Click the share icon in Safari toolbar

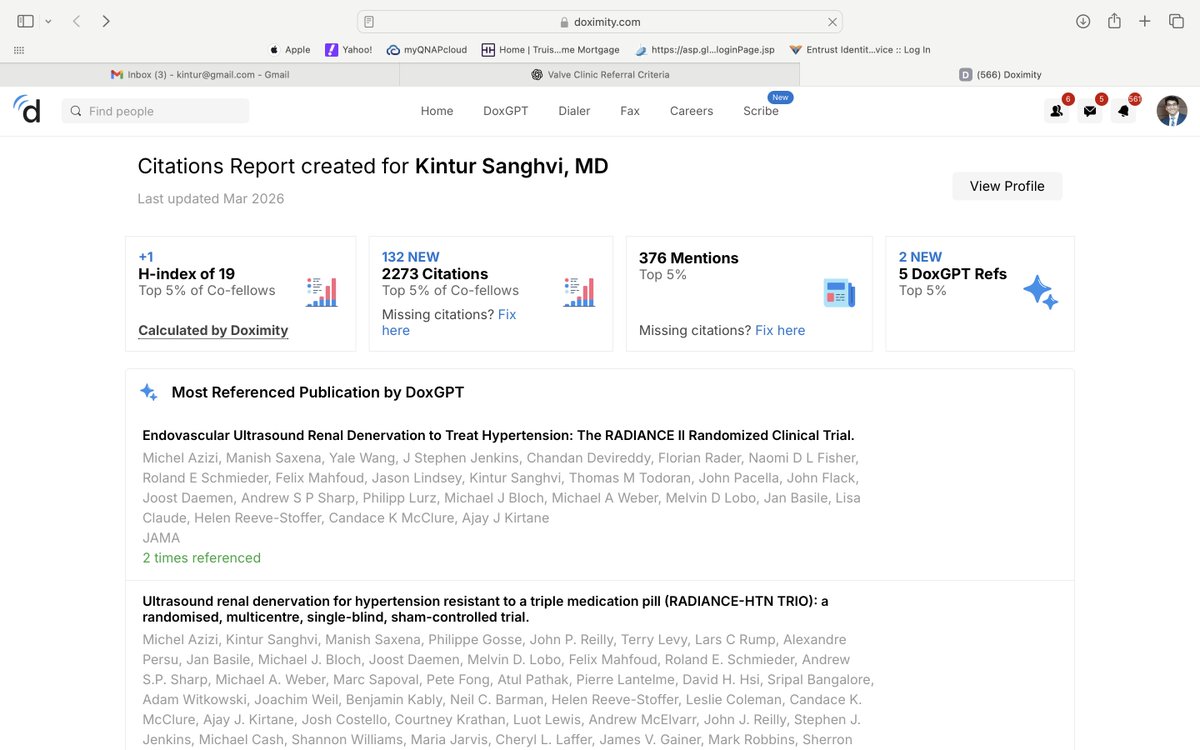pyautogui.click(x=1114, y=20)
